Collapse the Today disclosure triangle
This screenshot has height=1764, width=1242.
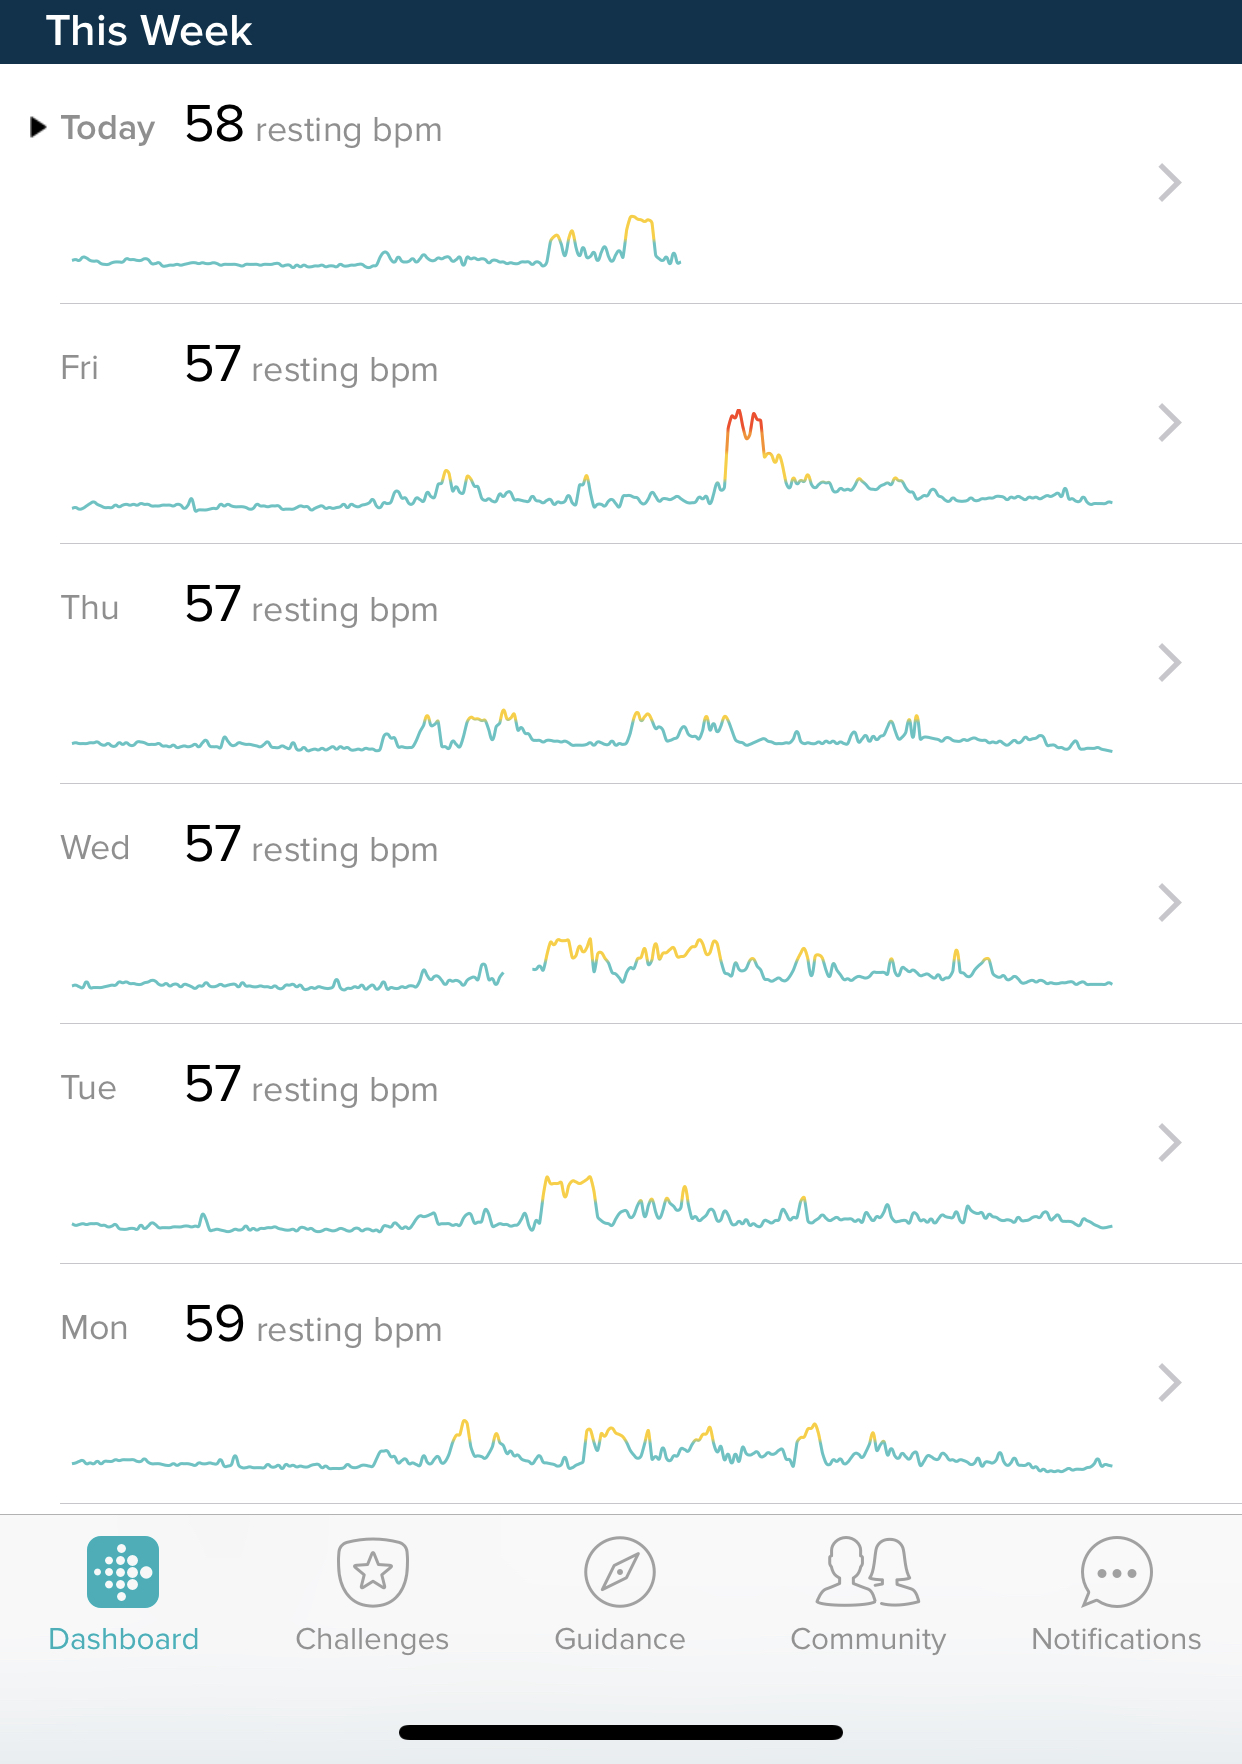[x=38, y=127]
